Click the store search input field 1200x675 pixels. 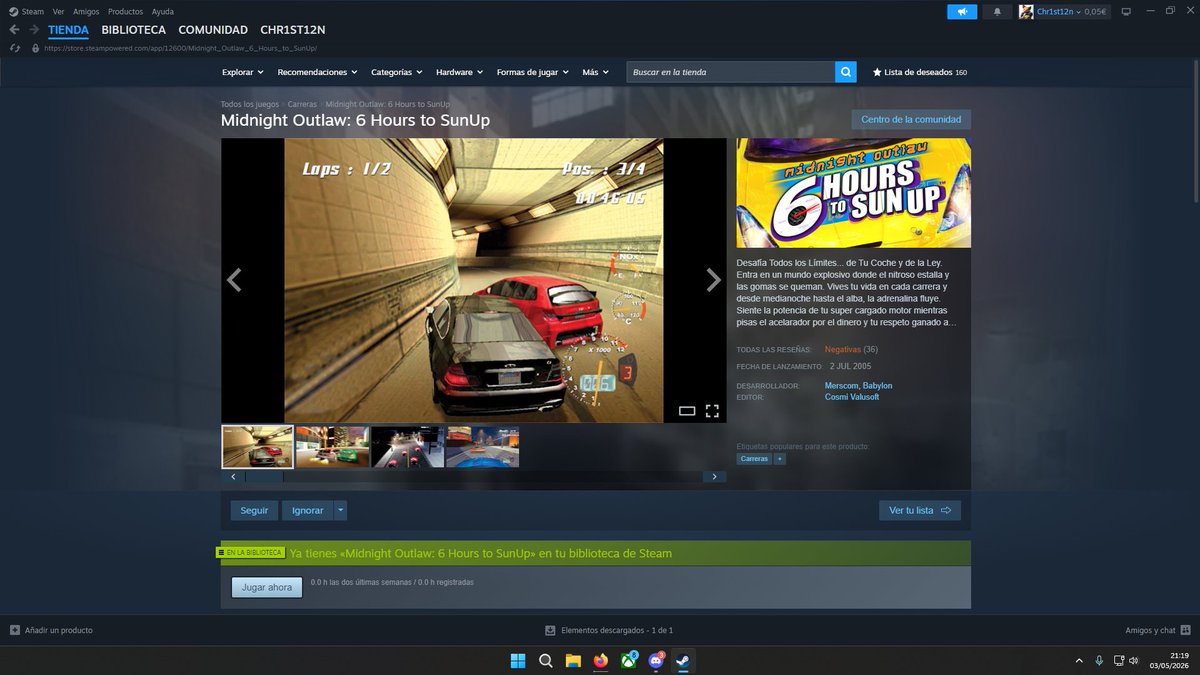(731, 72)
